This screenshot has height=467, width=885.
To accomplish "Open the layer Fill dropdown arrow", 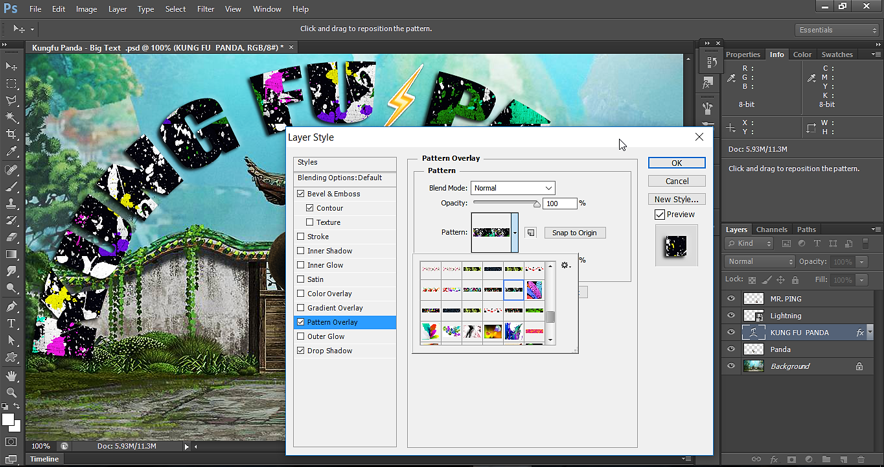I will (862, 280).
